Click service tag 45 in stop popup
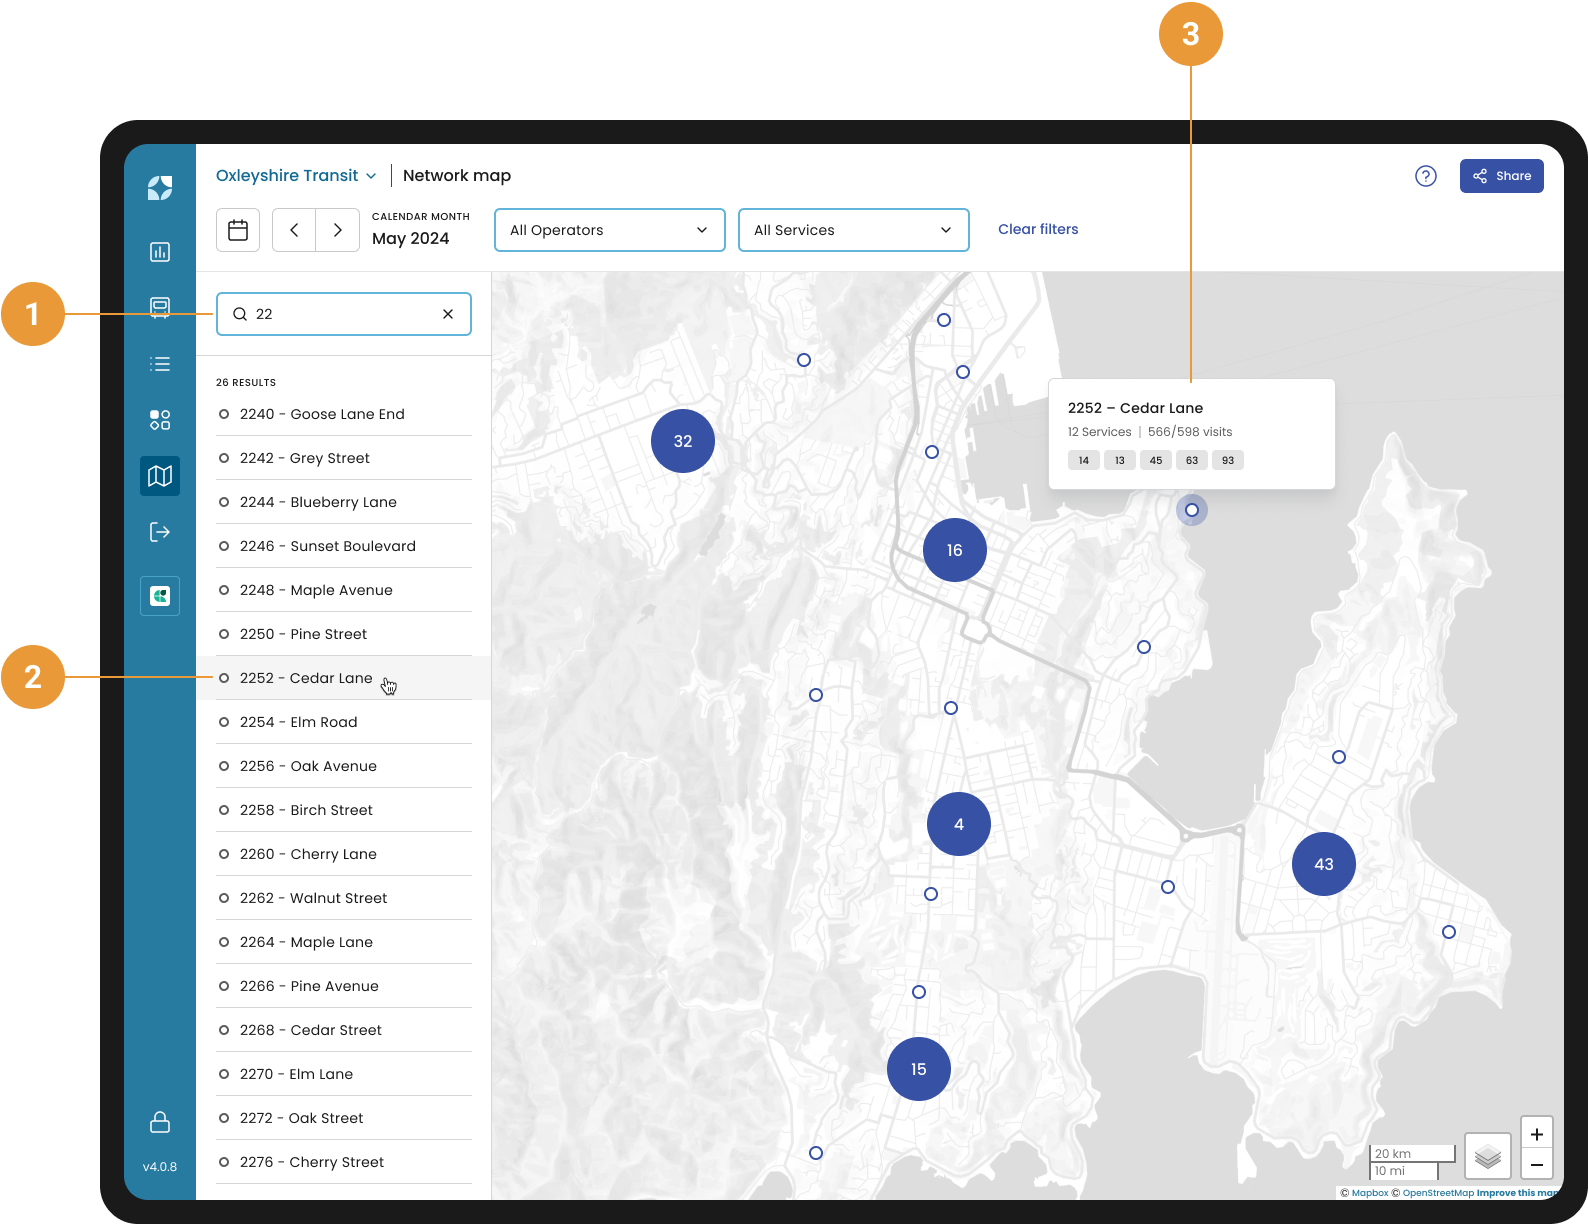 1156,460
